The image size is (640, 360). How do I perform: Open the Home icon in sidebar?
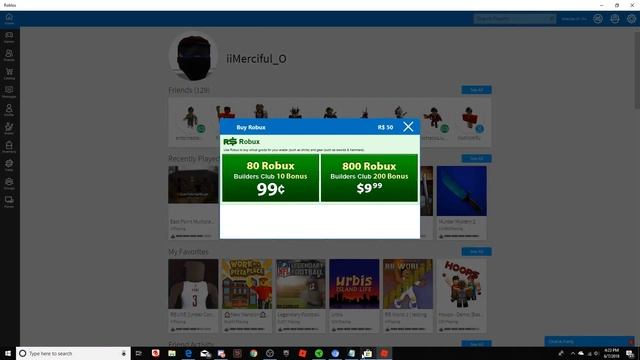pyautogui.click(x=9, y=18)
